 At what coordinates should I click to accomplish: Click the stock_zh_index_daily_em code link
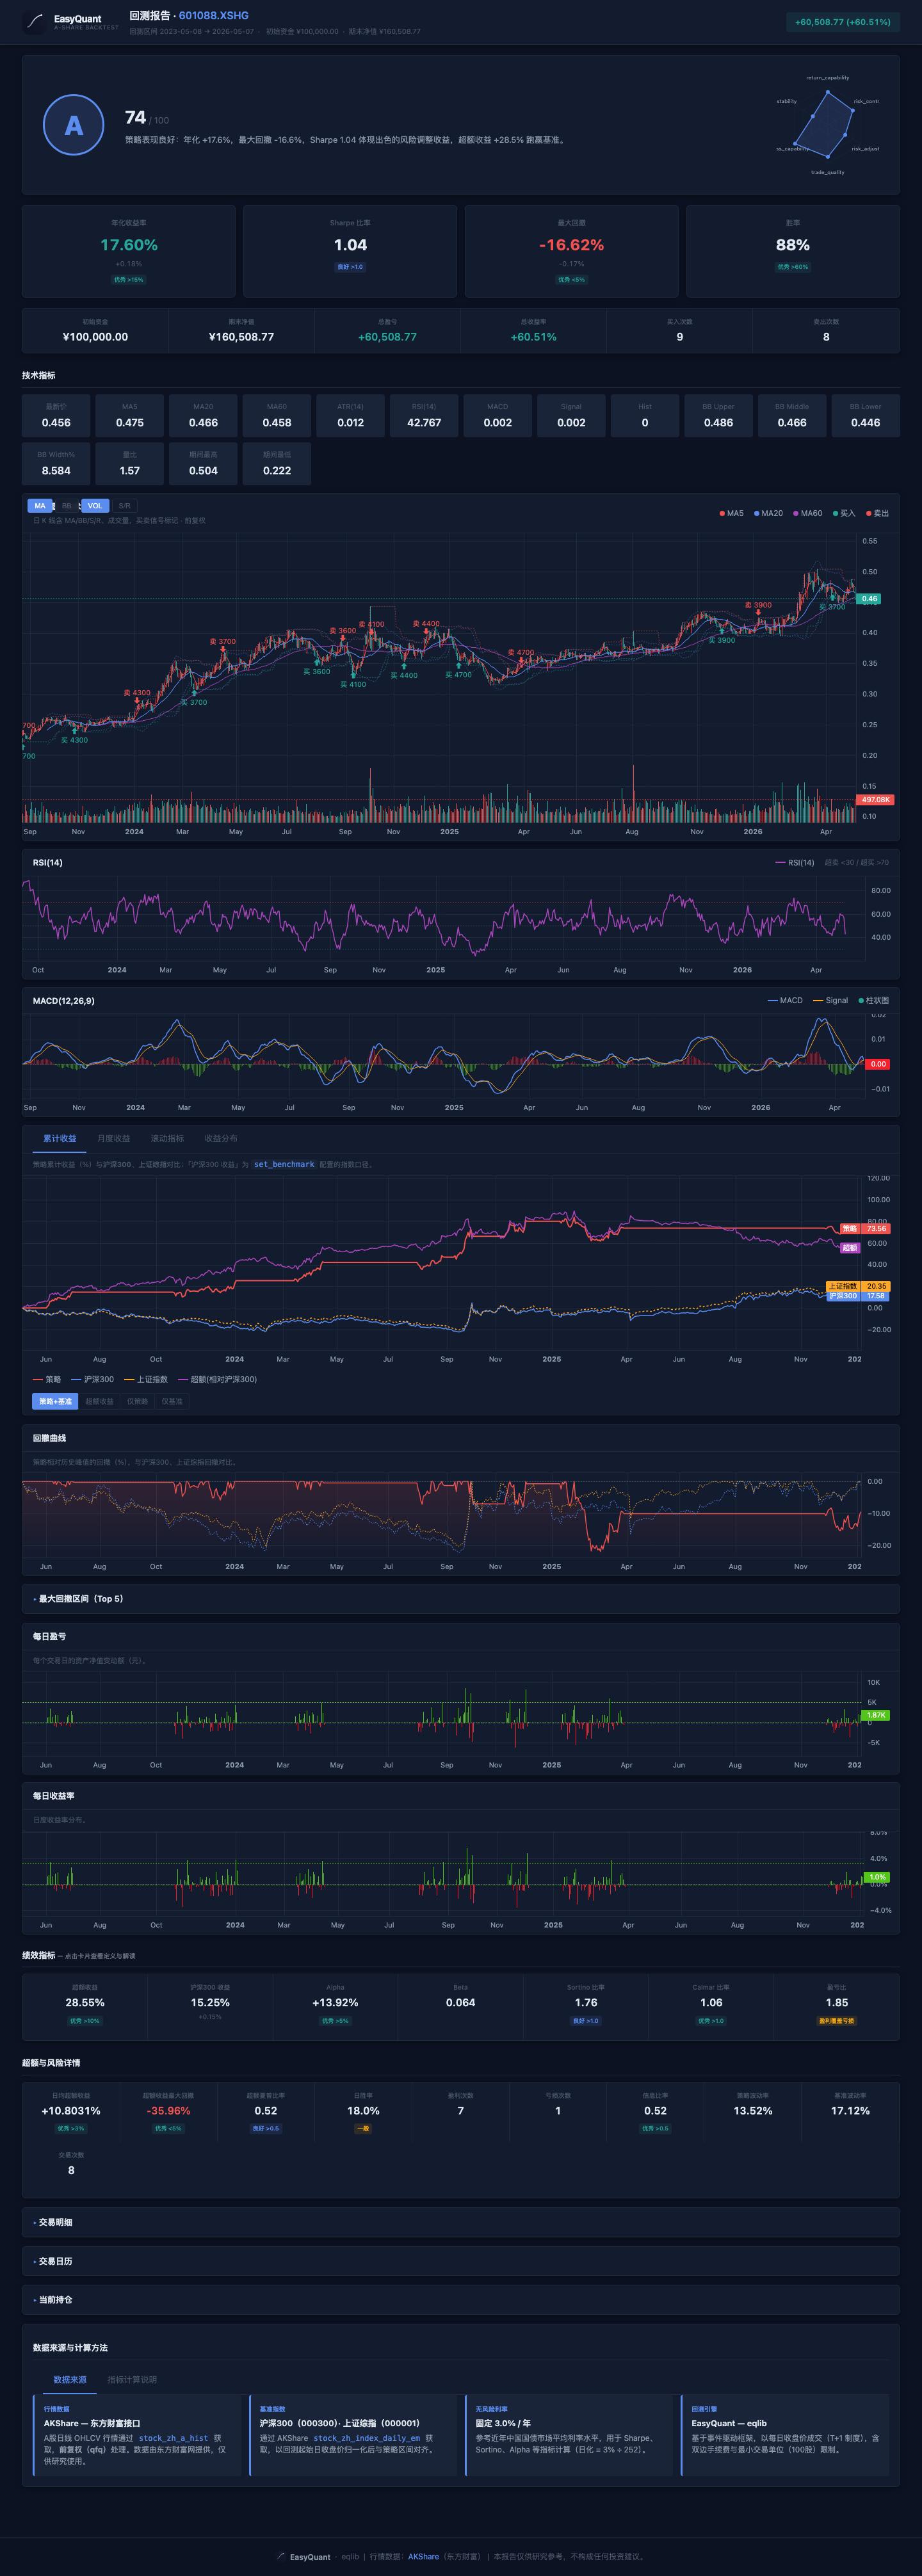pos(367,2438)
